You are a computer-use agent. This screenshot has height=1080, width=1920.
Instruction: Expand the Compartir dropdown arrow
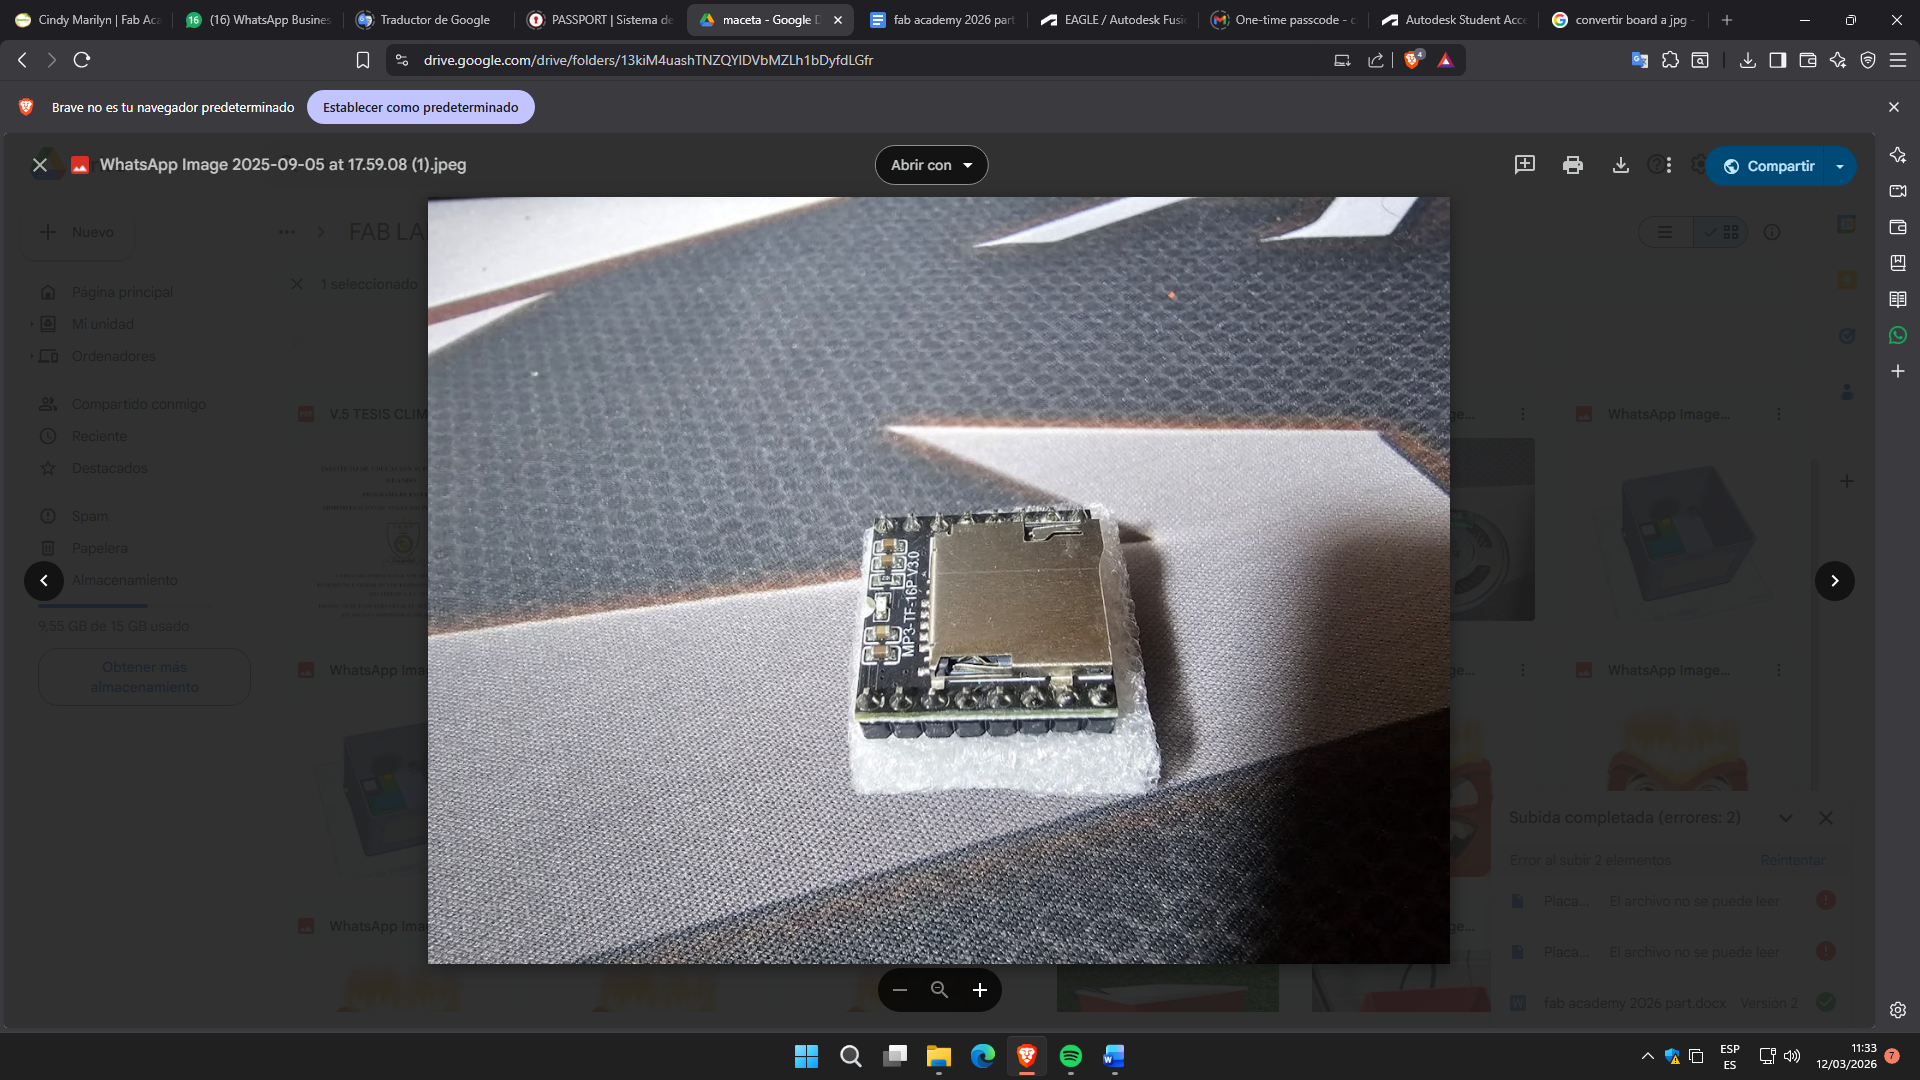pos(1840,166)
